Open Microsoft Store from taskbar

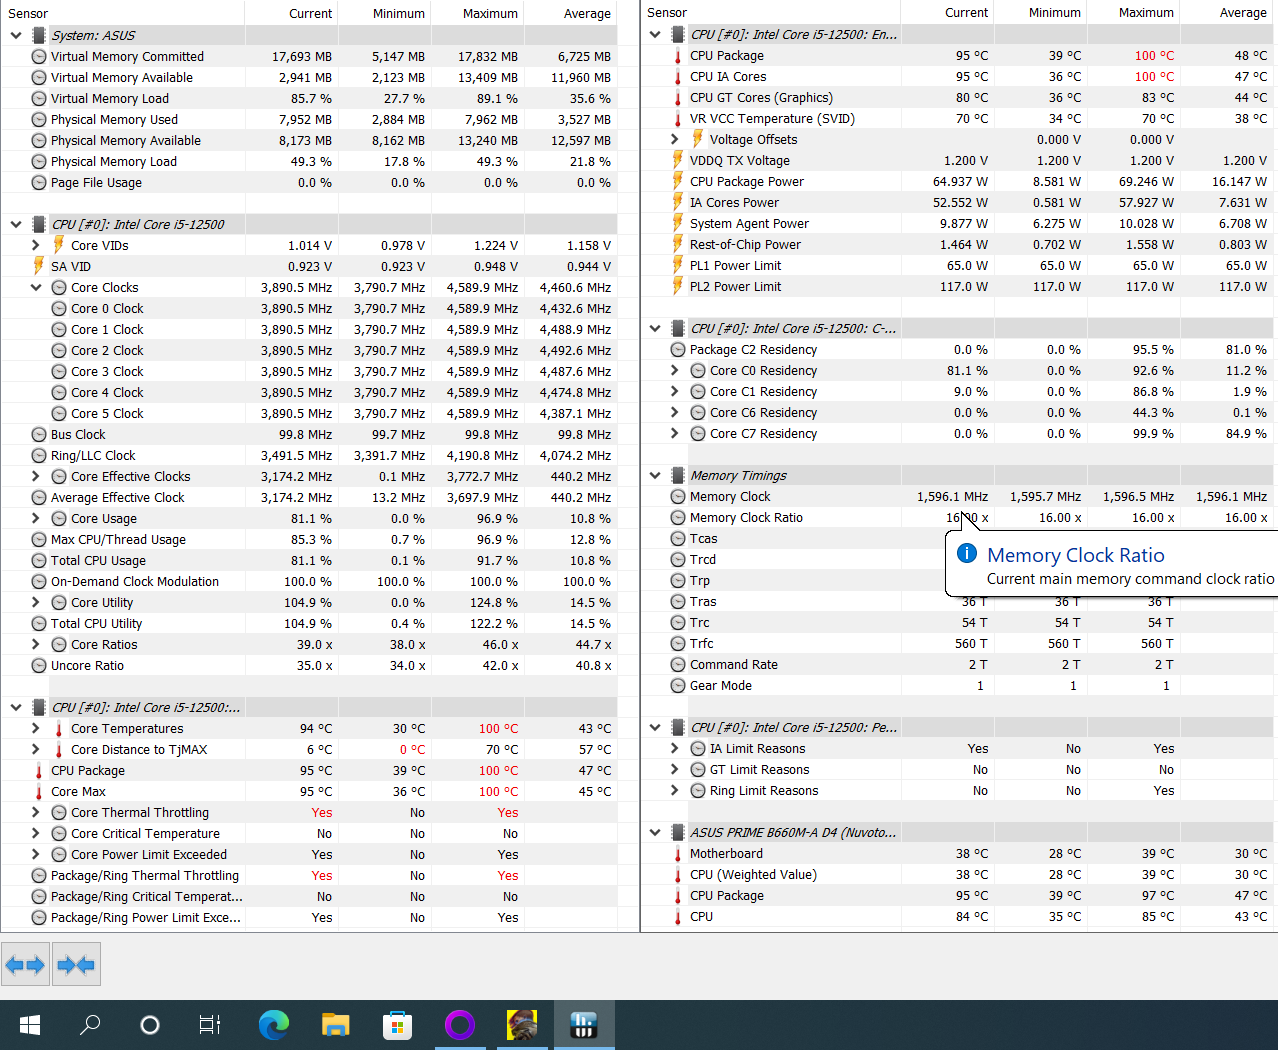point(397,1025)
